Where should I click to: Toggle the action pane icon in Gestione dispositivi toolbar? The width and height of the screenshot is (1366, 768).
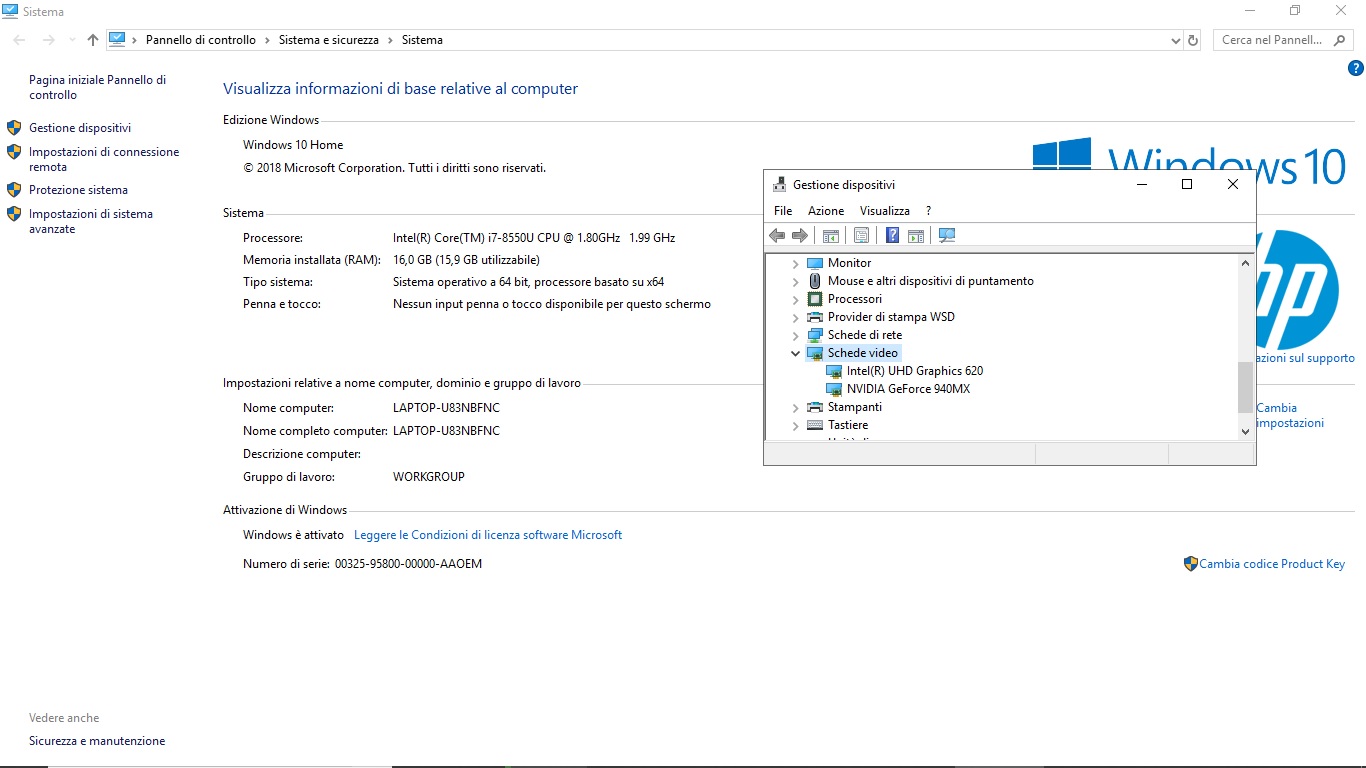pos(915,236)
